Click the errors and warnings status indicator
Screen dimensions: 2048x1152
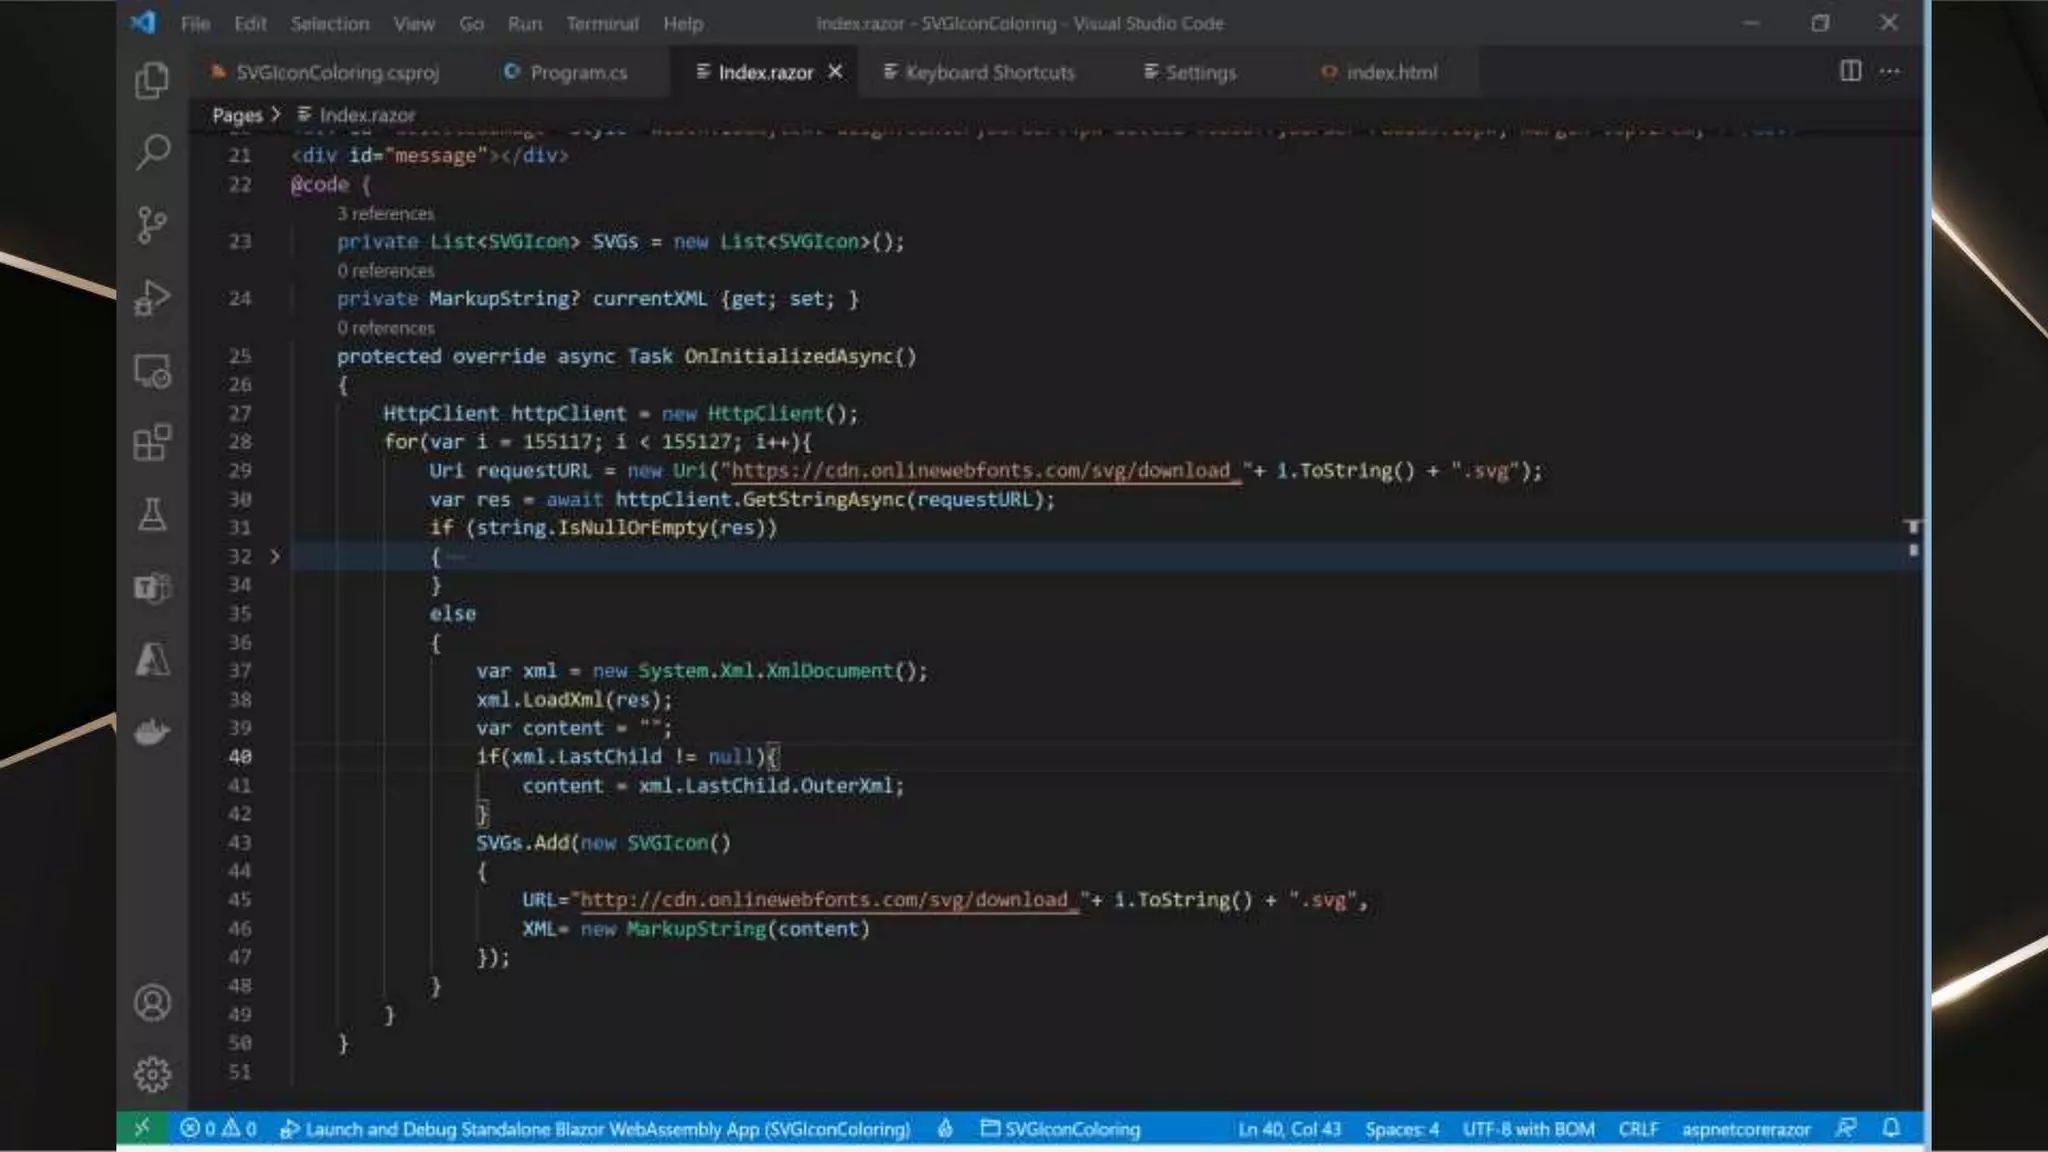(x=218, y=1129)
